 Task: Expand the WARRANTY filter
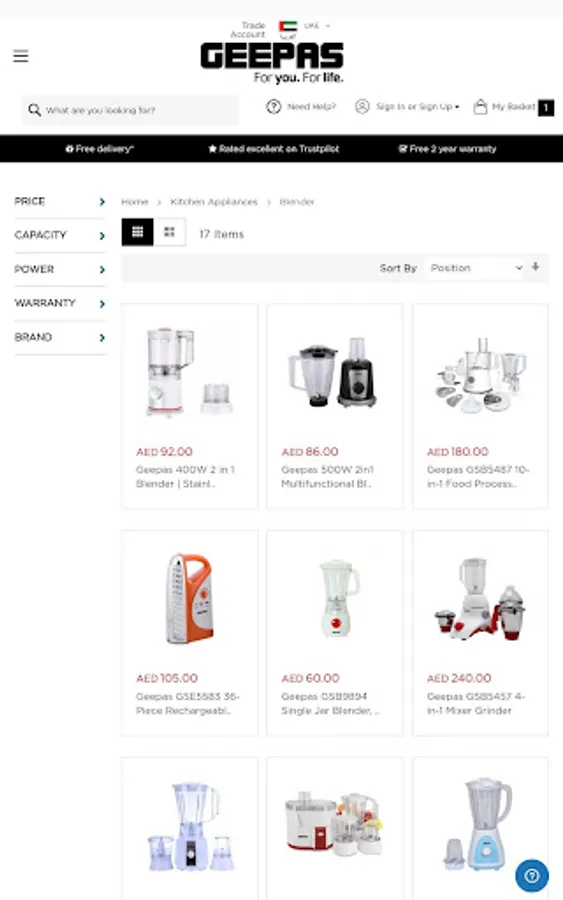60,303
